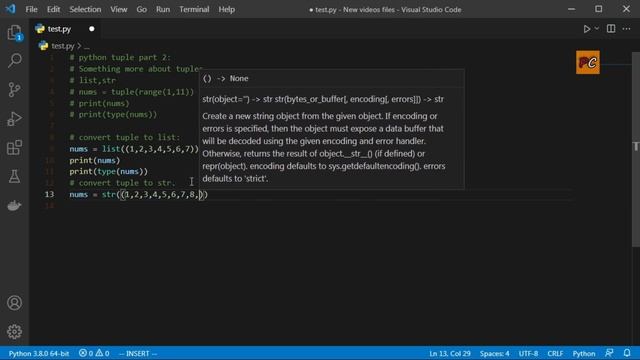Open the Manage gear menu
Viewport: 640px width, 360px height.
(x=14, y=331)
